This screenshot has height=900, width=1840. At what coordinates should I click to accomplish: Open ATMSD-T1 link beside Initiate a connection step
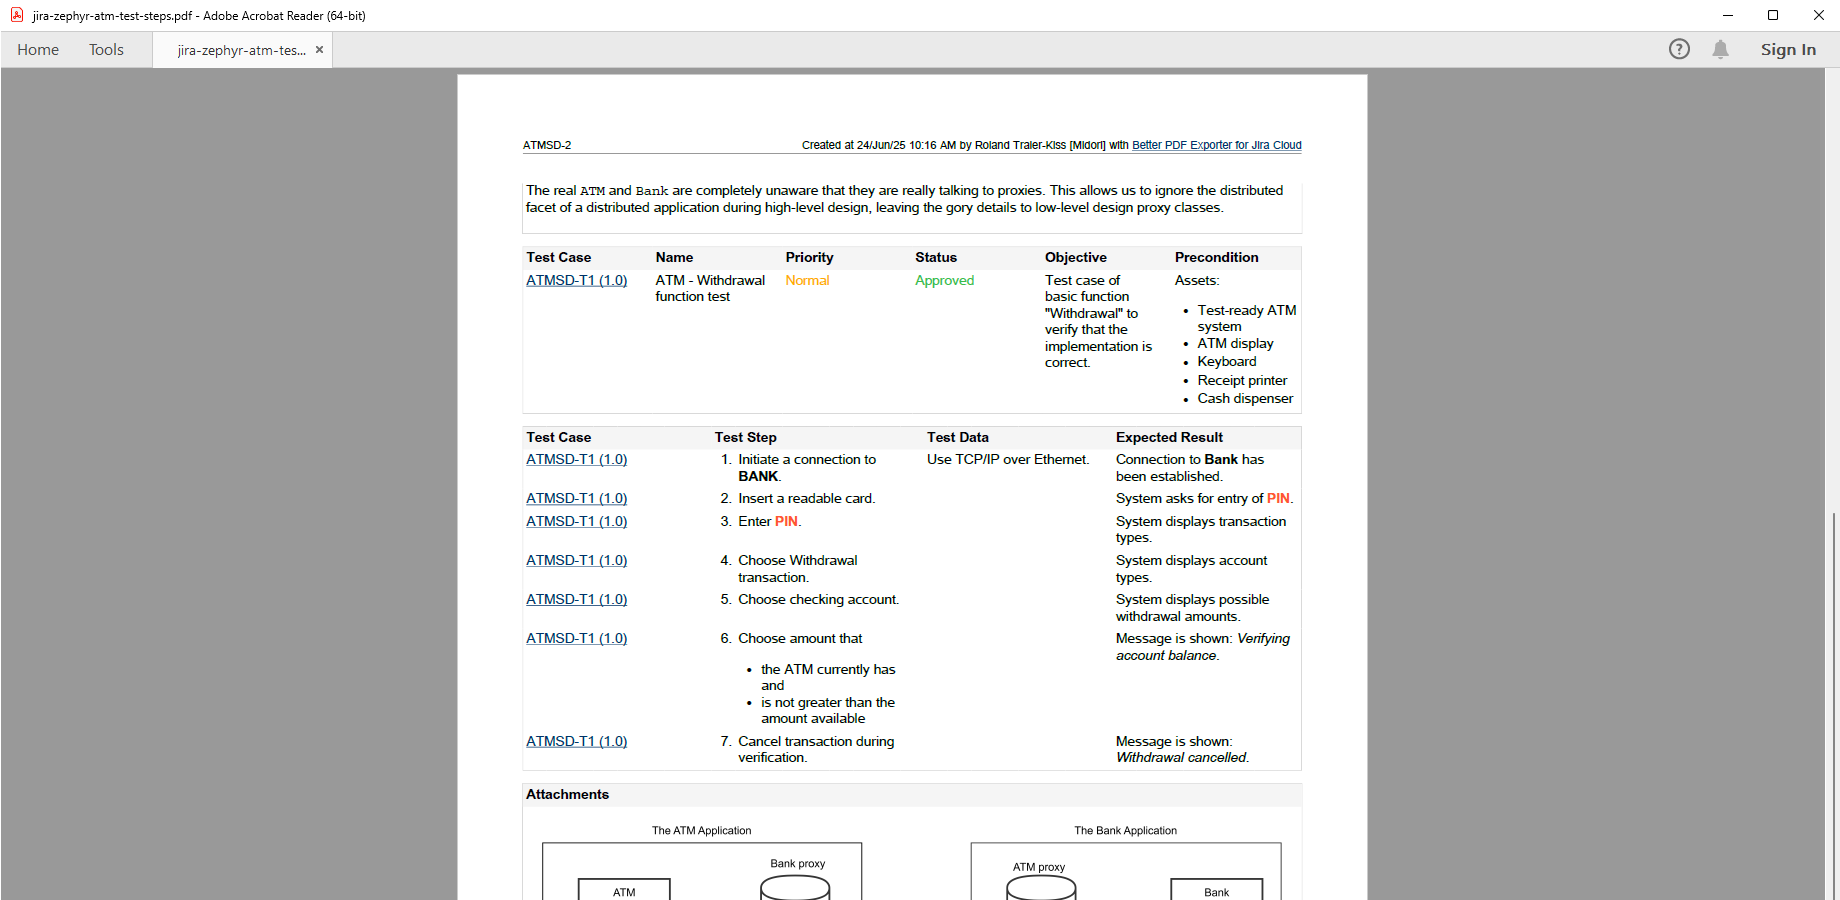coord(576,460)
